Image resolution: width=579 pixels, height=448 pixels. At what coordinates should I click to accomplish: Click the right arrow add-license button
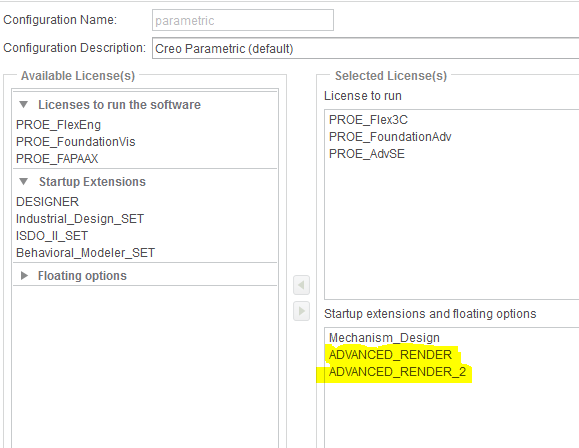click(x=301, y=311)
